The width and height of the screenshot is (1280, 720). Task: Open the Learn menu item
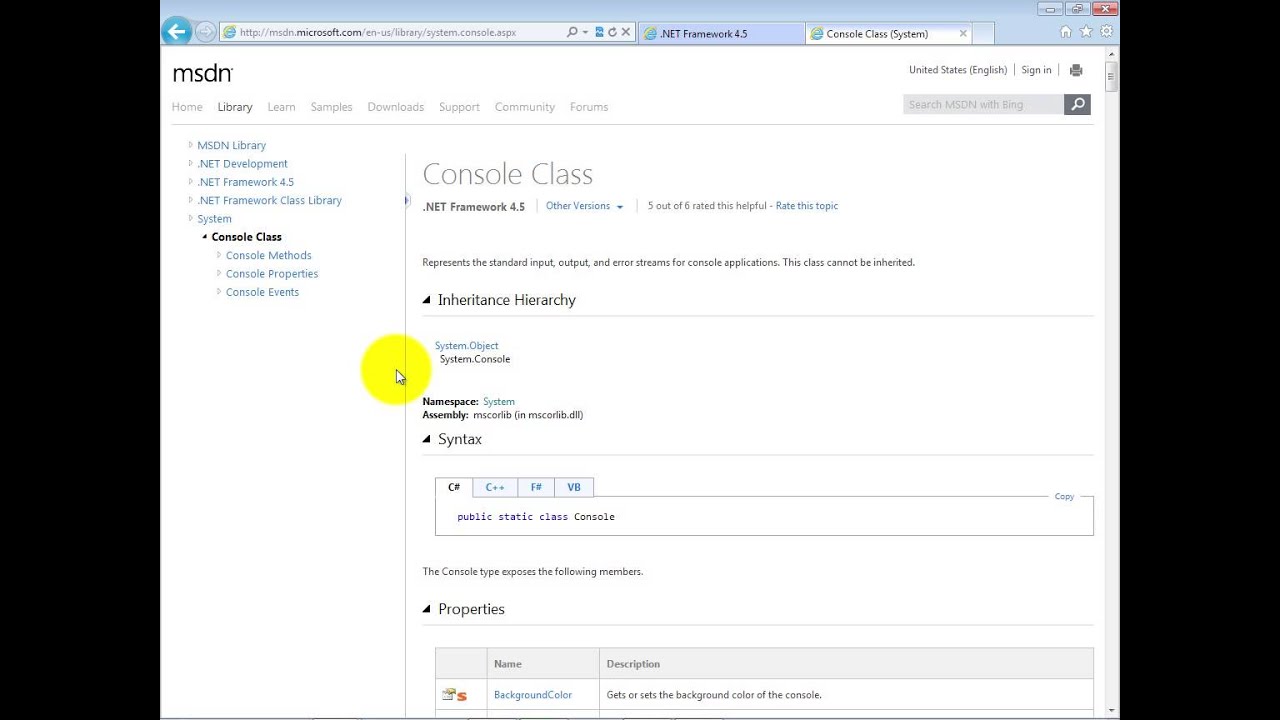click(281, 107)
